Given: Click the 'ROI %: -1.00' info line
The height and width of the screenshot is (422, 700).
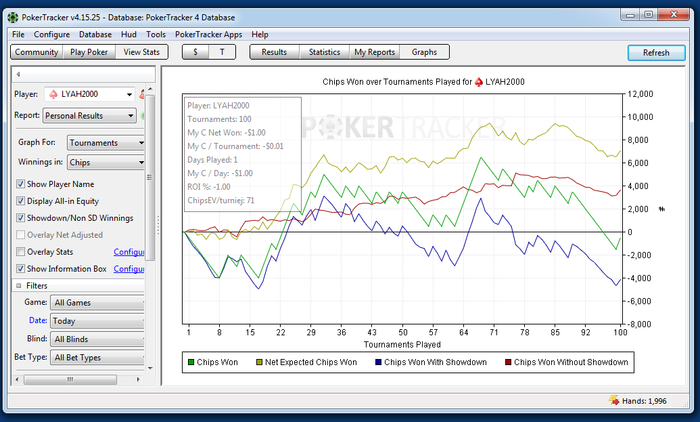Looking at the screenshot, I should coord(209,187).
